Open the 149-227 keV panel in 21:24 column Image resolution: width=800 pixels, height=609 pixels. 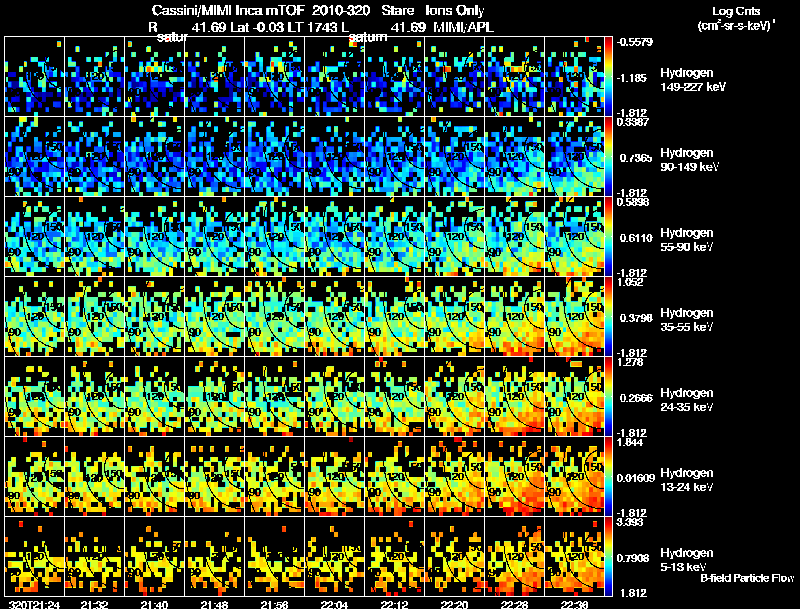click(x=35, y=77)
